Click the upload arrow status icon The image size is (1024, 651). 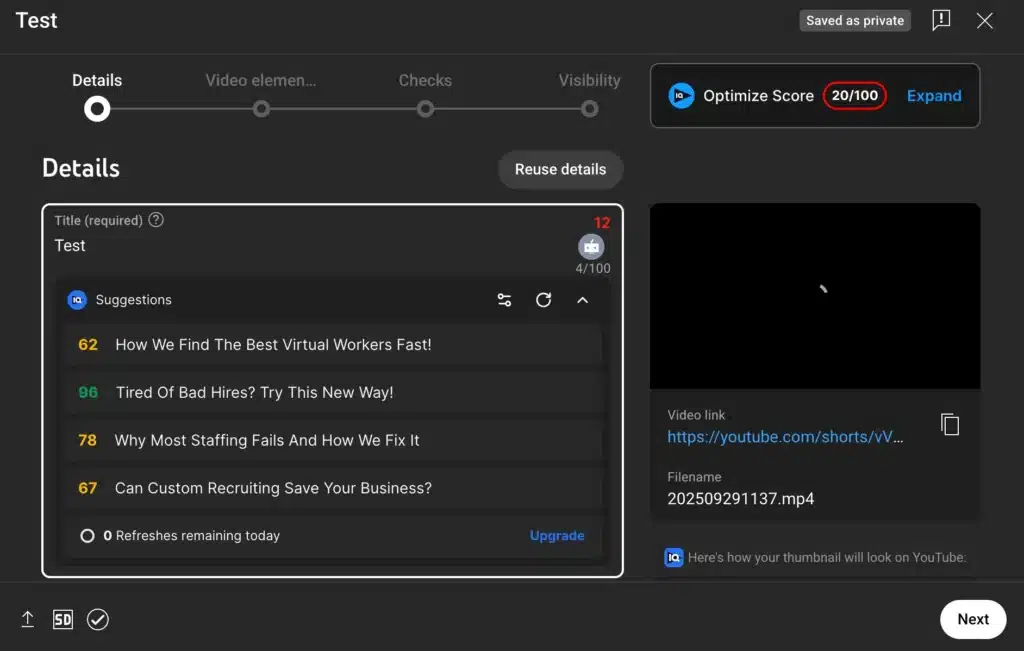(28, 619)
